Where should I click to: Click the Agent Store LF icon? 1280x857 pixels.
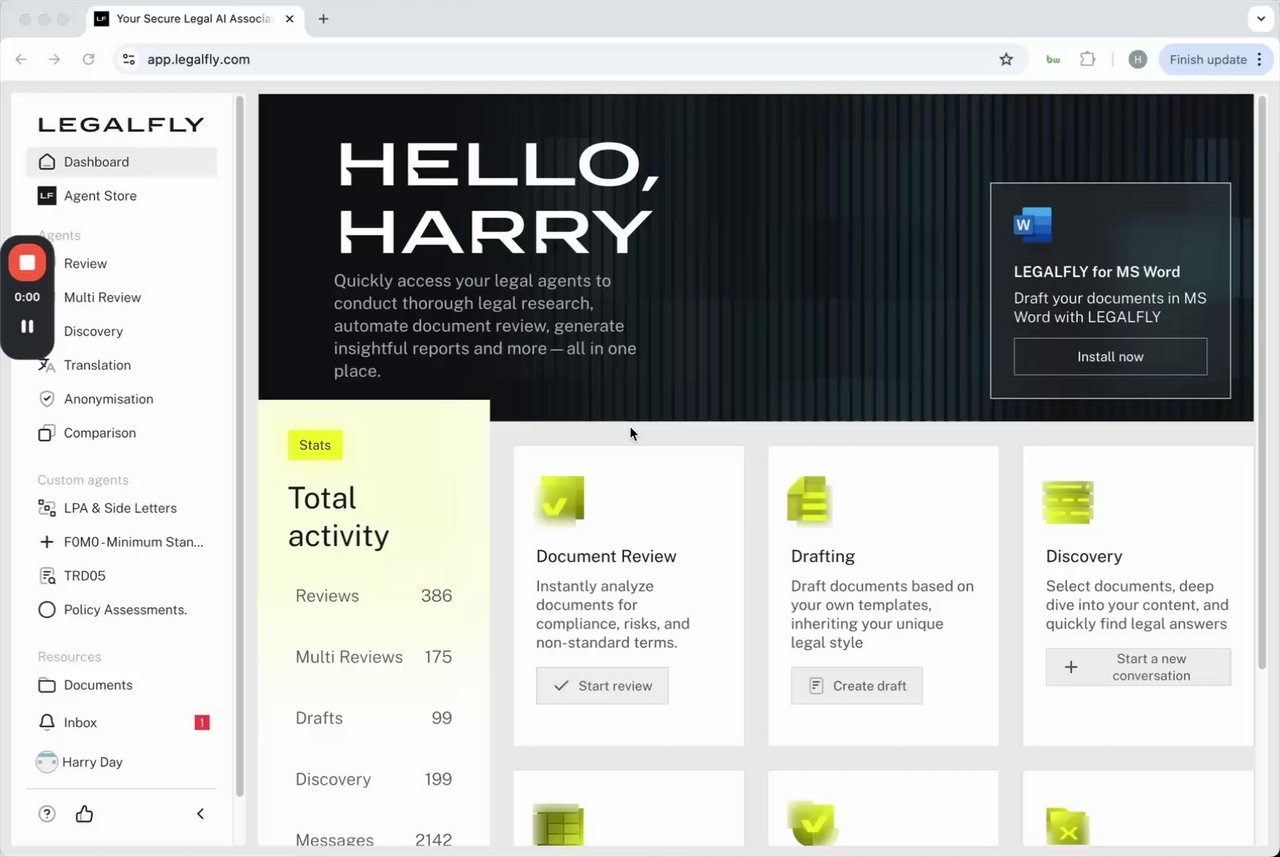pyautogui.click(x=46, y=196)
